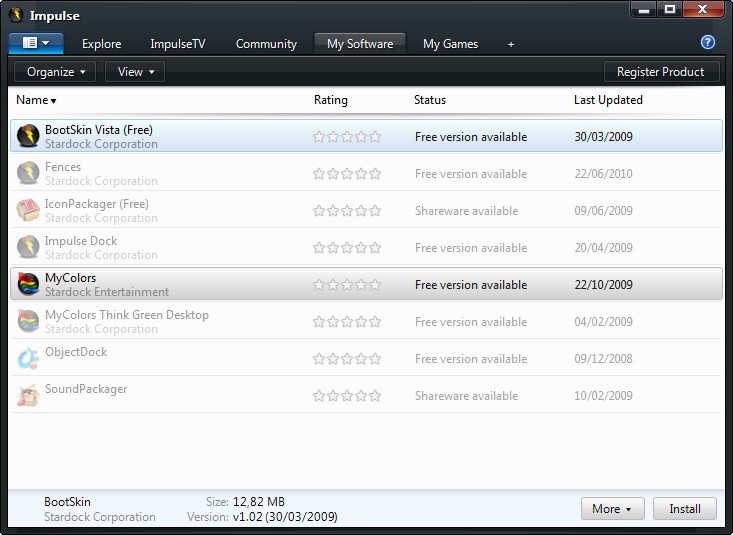
Task: Click the ObjectDock app icon
Action: 28,358
